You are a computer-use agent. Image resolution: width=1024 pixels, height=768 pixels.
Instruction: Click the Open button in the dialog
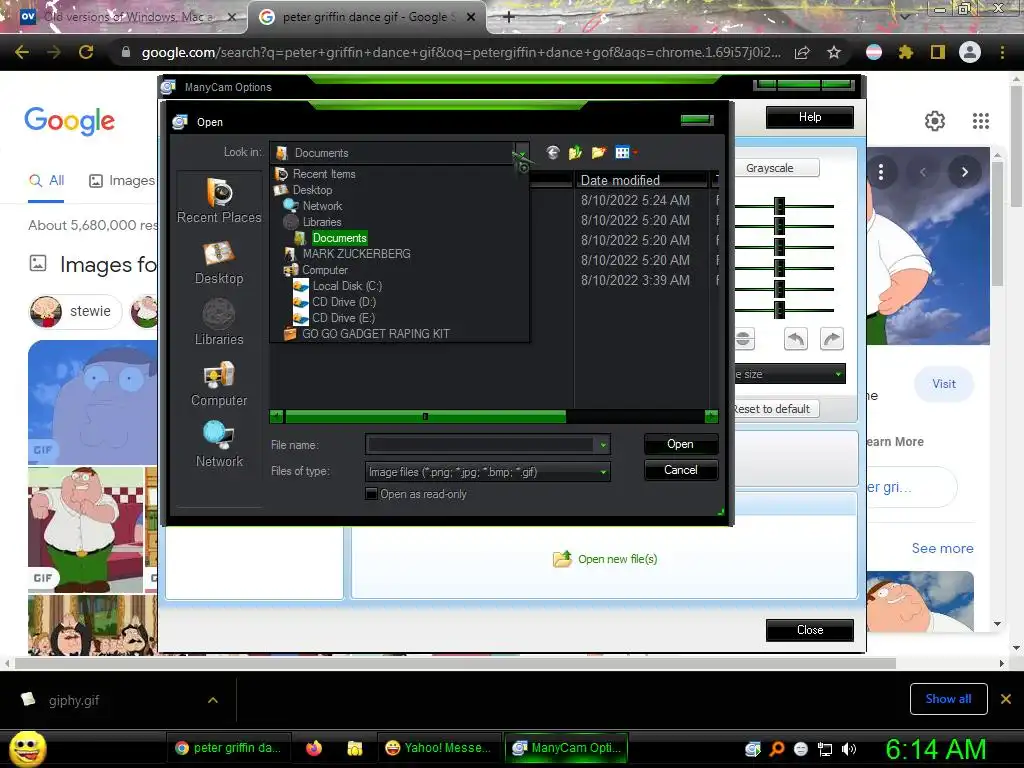(x=681, y=444)
